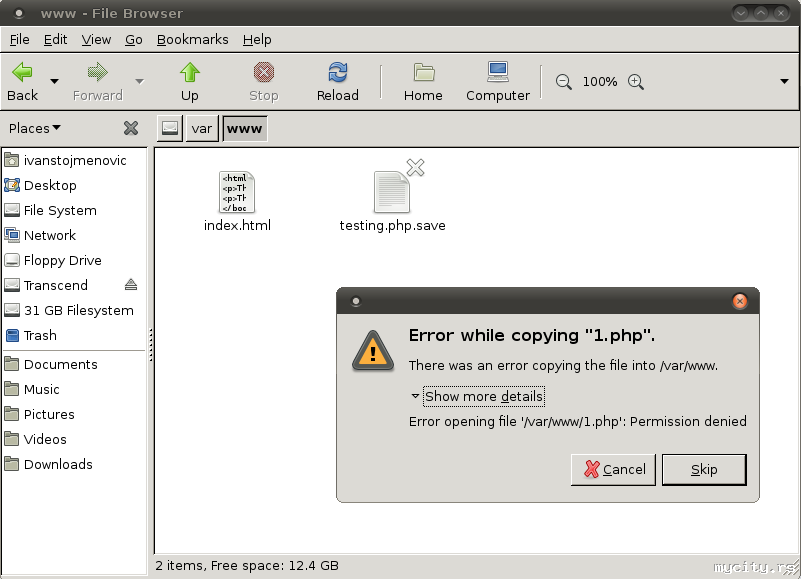
Task: Open the View menu
Action: 96,39
